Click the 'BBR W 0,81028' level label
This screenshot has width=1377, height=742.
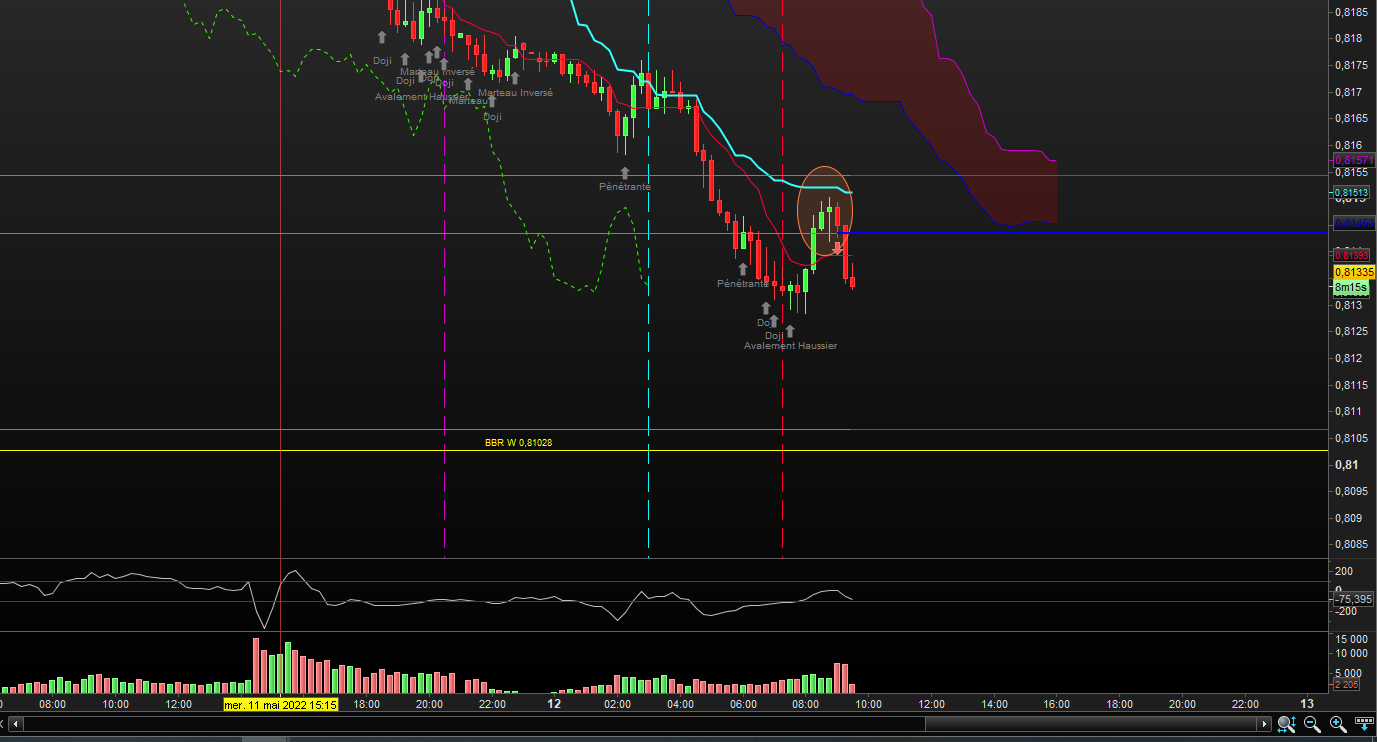click(x=517, y=442)
